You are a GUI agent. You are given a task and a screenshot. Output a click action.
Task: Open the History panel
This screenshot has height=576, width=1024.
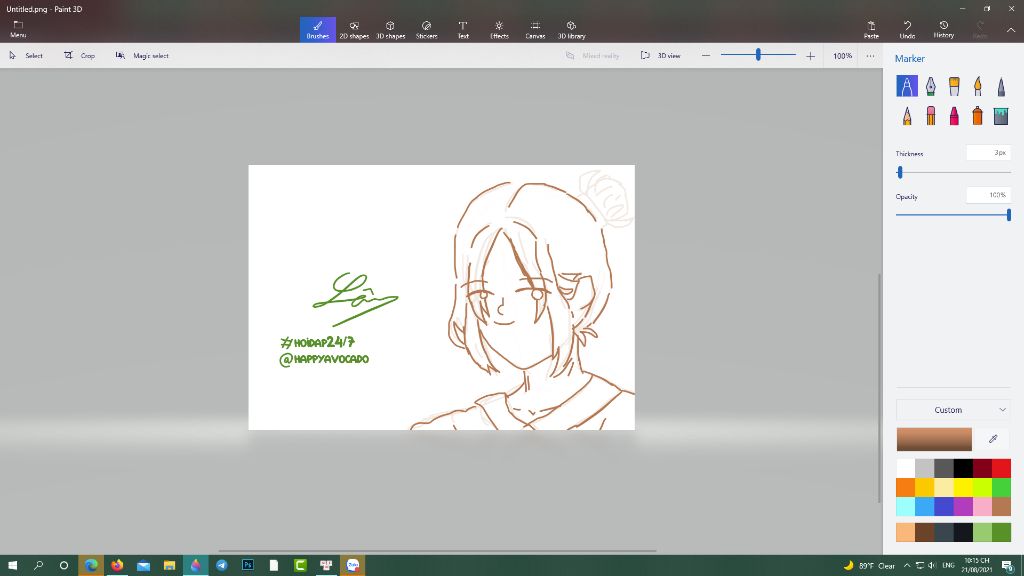click(944, 30)
